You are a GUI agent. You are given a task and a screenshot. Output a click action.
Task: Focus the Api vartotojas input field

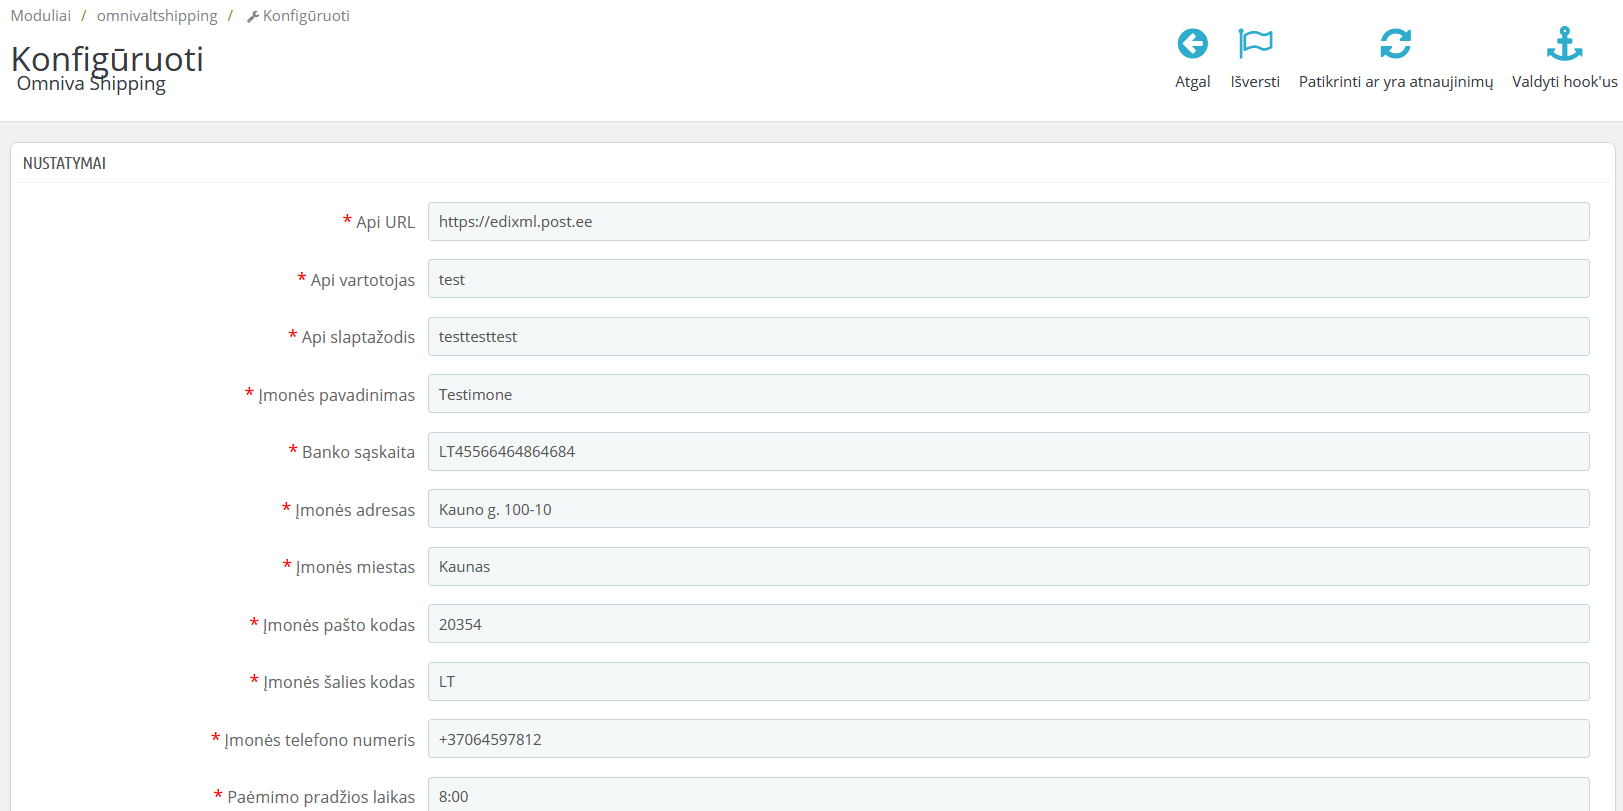pyautogui.click(x=1008, y=279)
